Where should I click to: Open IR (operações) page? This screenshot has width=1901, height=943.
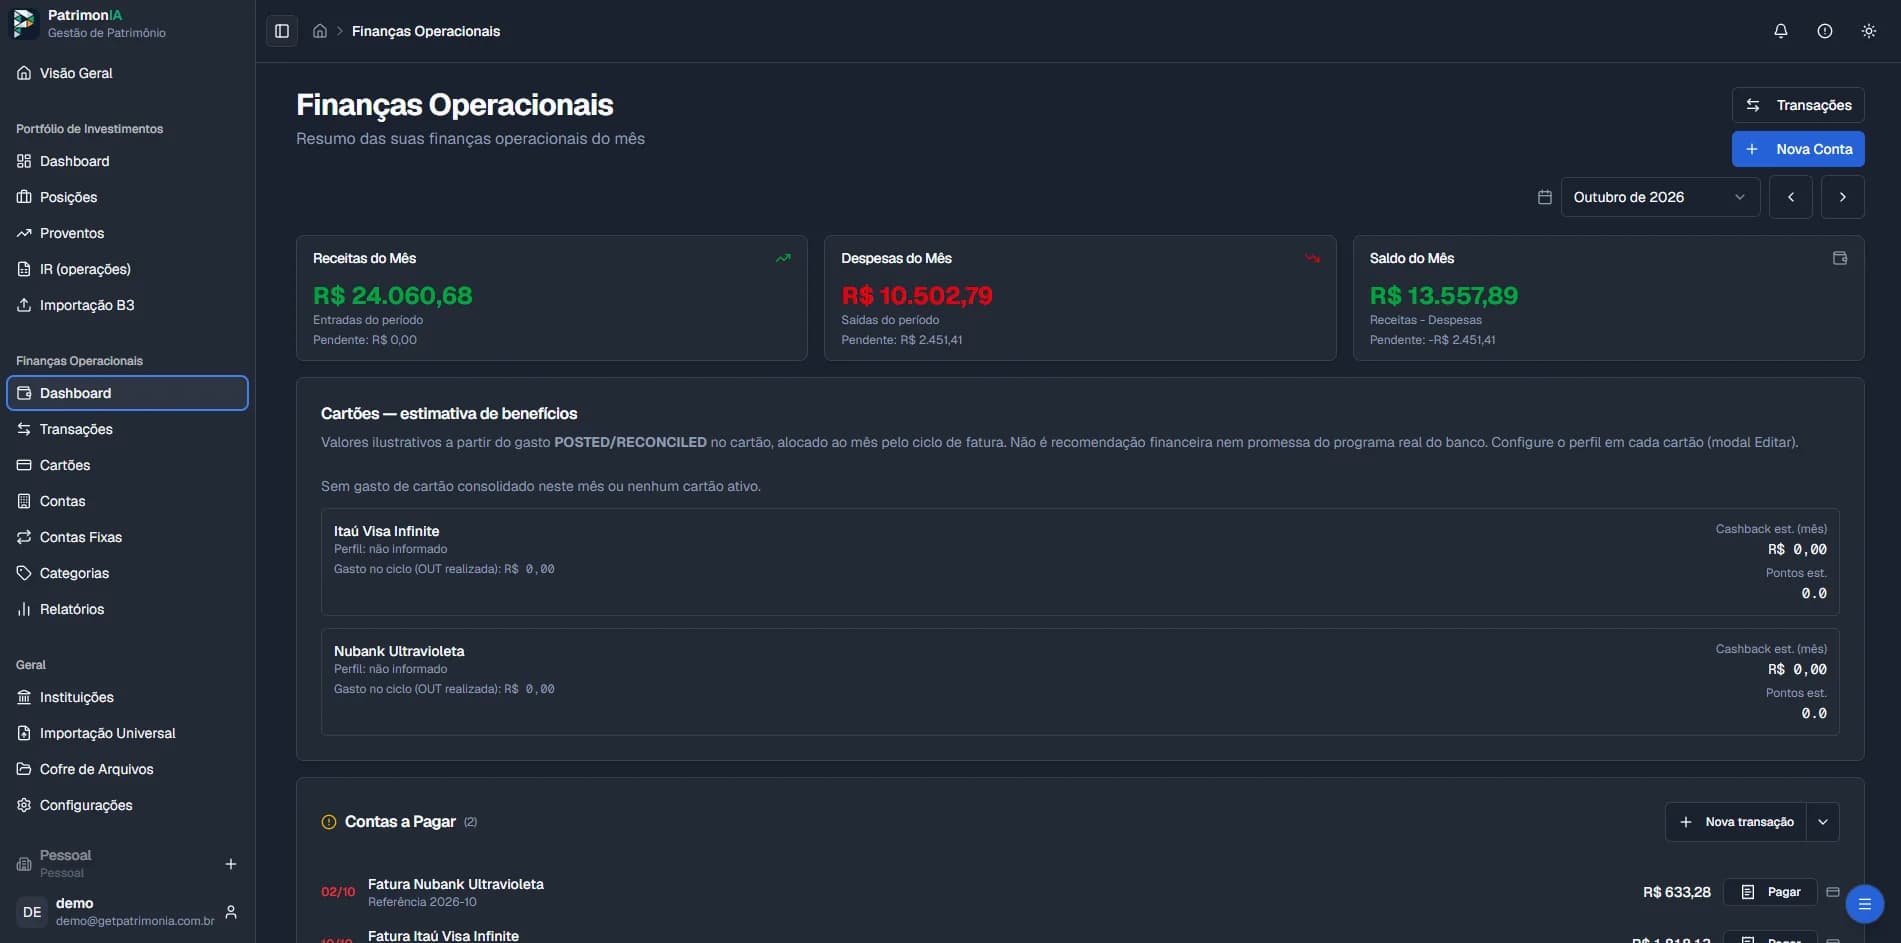127,269
